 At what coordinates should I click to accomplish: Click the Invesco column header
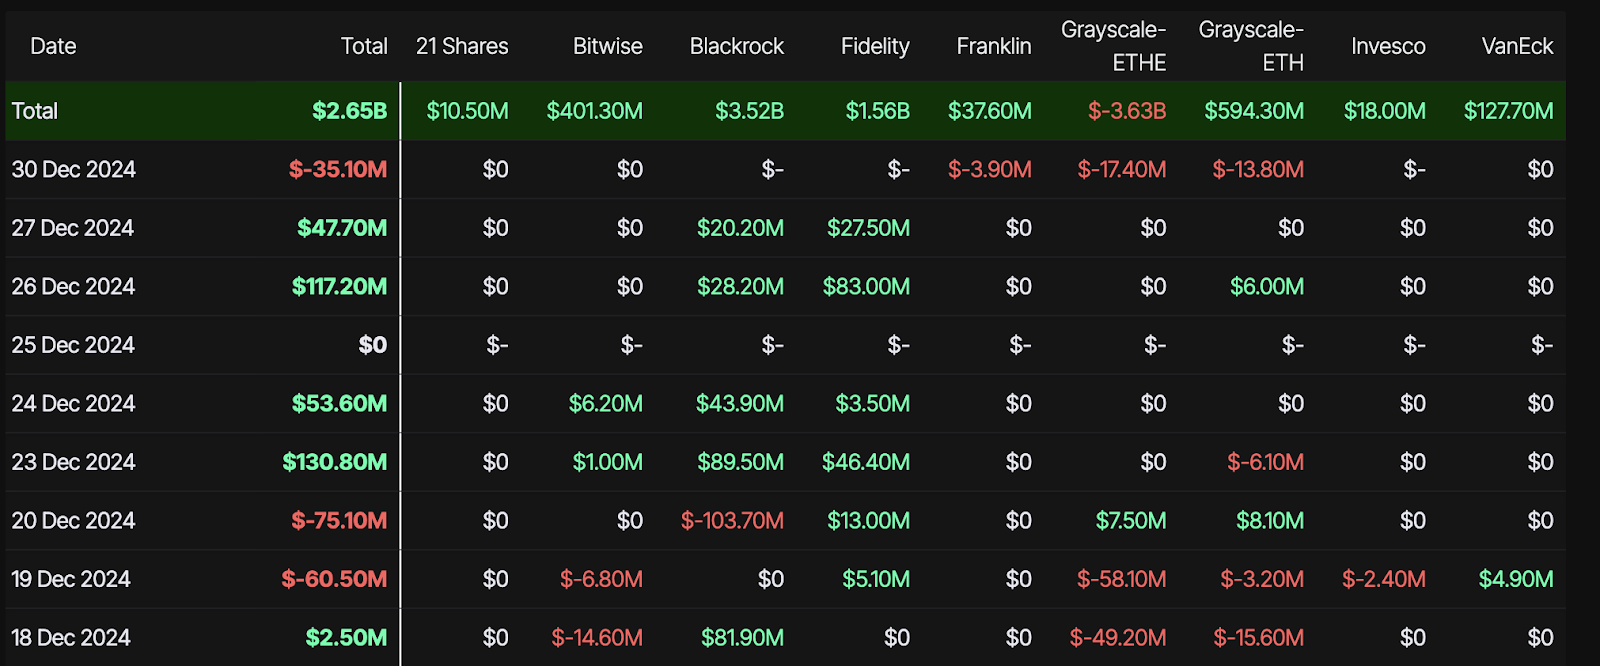click(1388, 46)
